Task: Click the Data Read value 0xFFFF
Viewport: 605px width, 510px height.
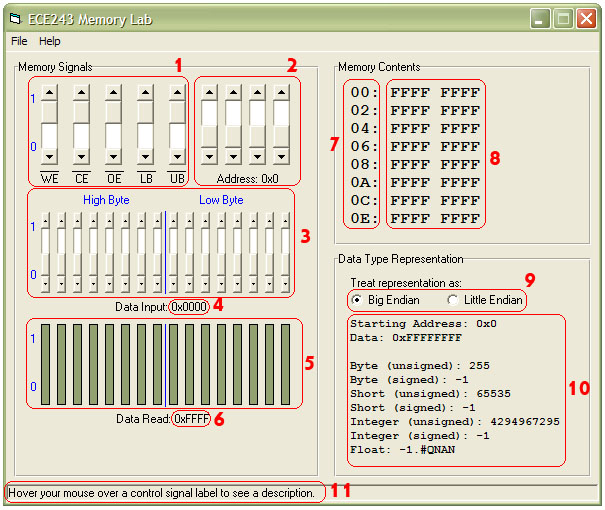Action: [x=191, y=419]
